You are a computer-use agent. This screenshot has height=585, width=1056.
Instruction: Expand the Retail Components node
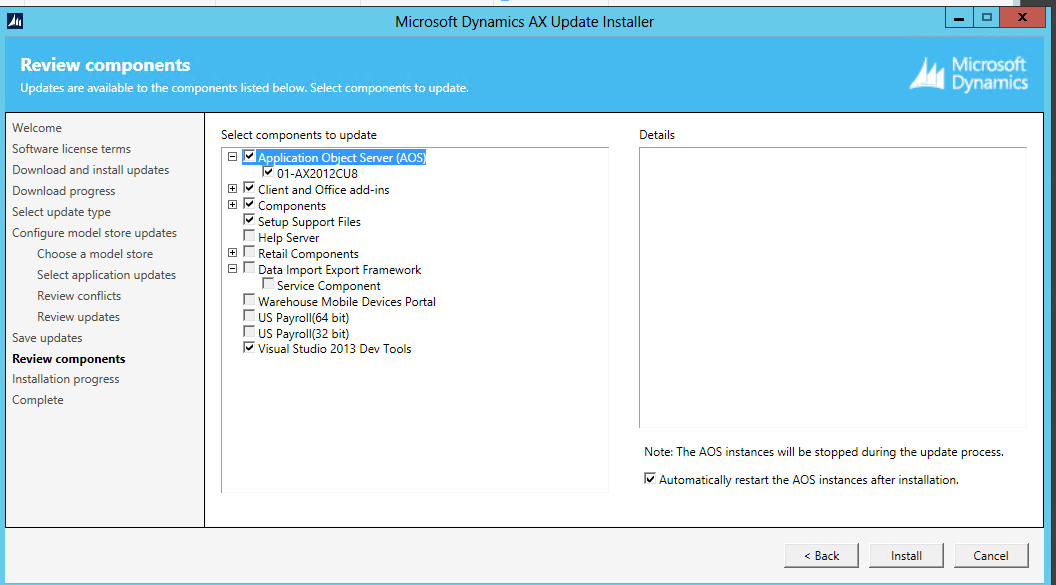click(233, 253)
